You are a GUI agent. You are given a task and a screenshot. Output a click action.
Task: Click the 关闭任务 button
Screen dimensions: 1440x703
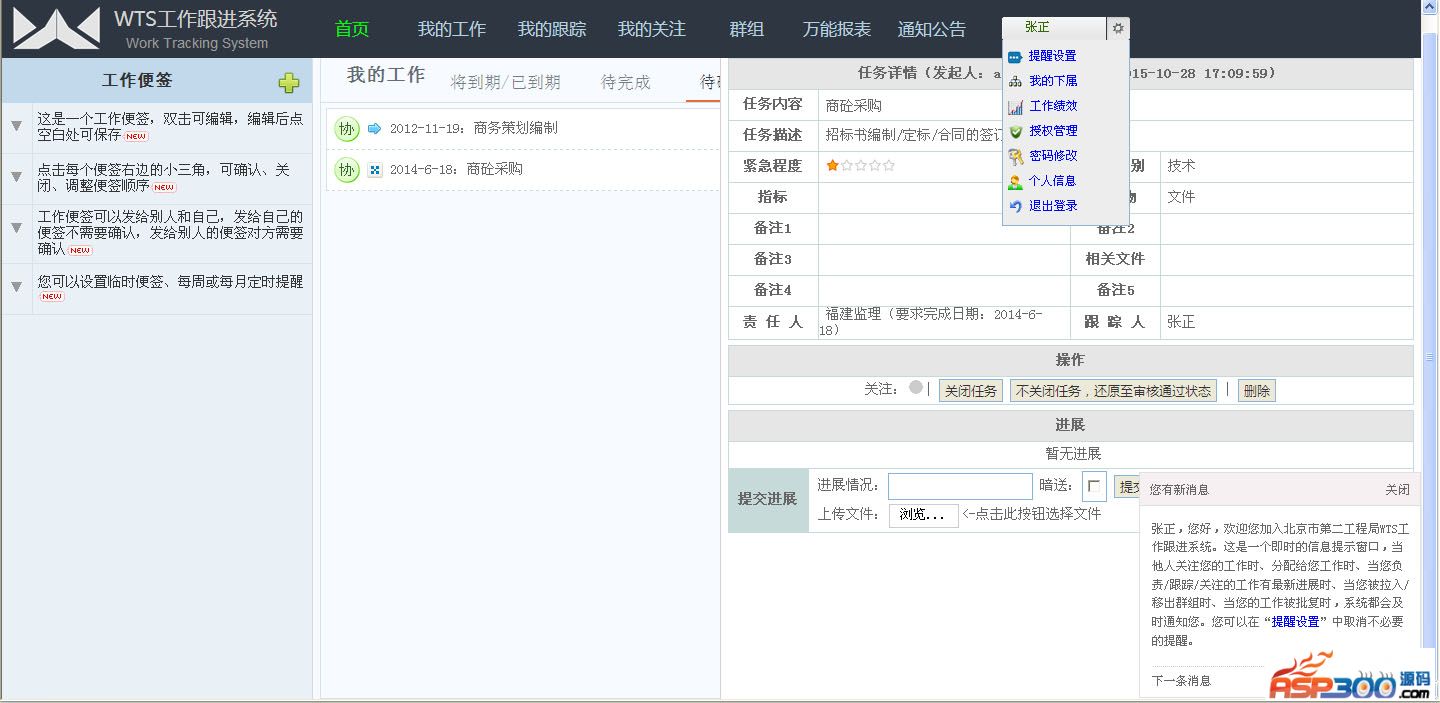tap(971, 391)
